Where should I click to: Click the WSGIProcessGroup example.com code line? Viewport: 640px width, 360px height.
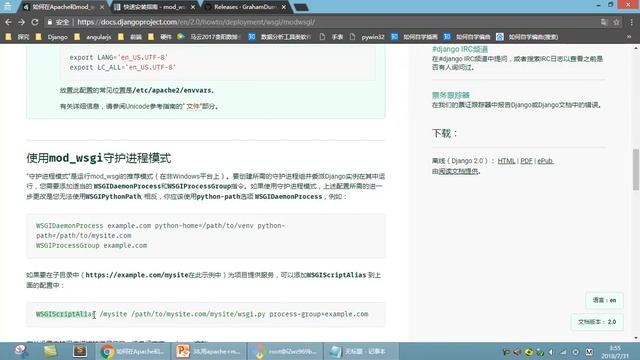click(x=91, y=245)
